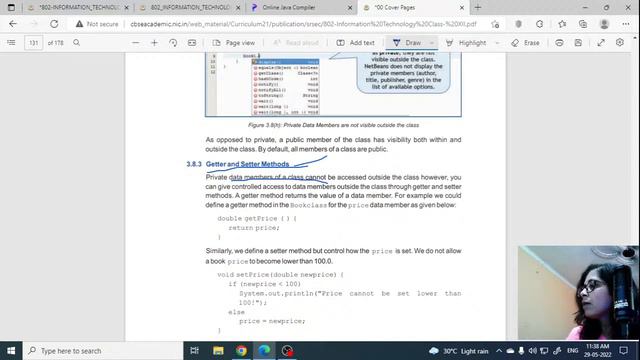Expand Draw tool ink options
The image size is (640, 360).
point(431,42)
